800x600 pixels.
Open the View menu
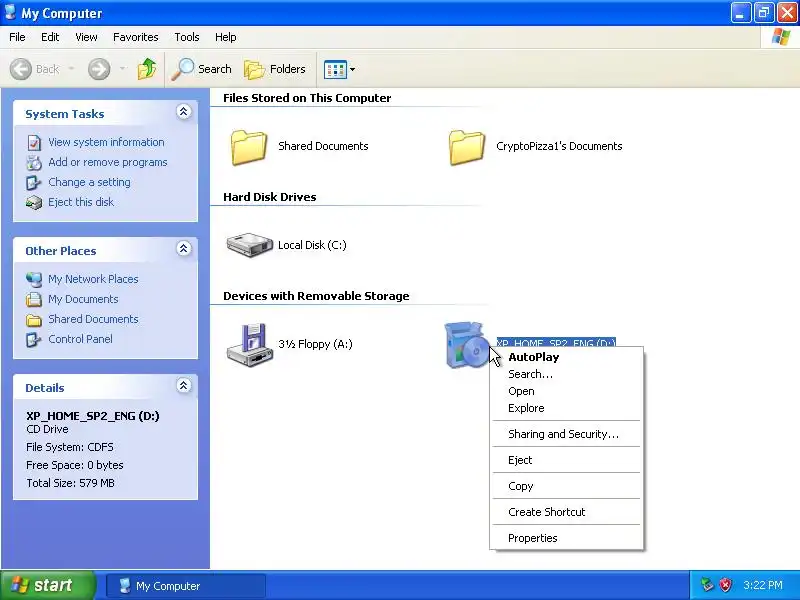pos(86,37)
